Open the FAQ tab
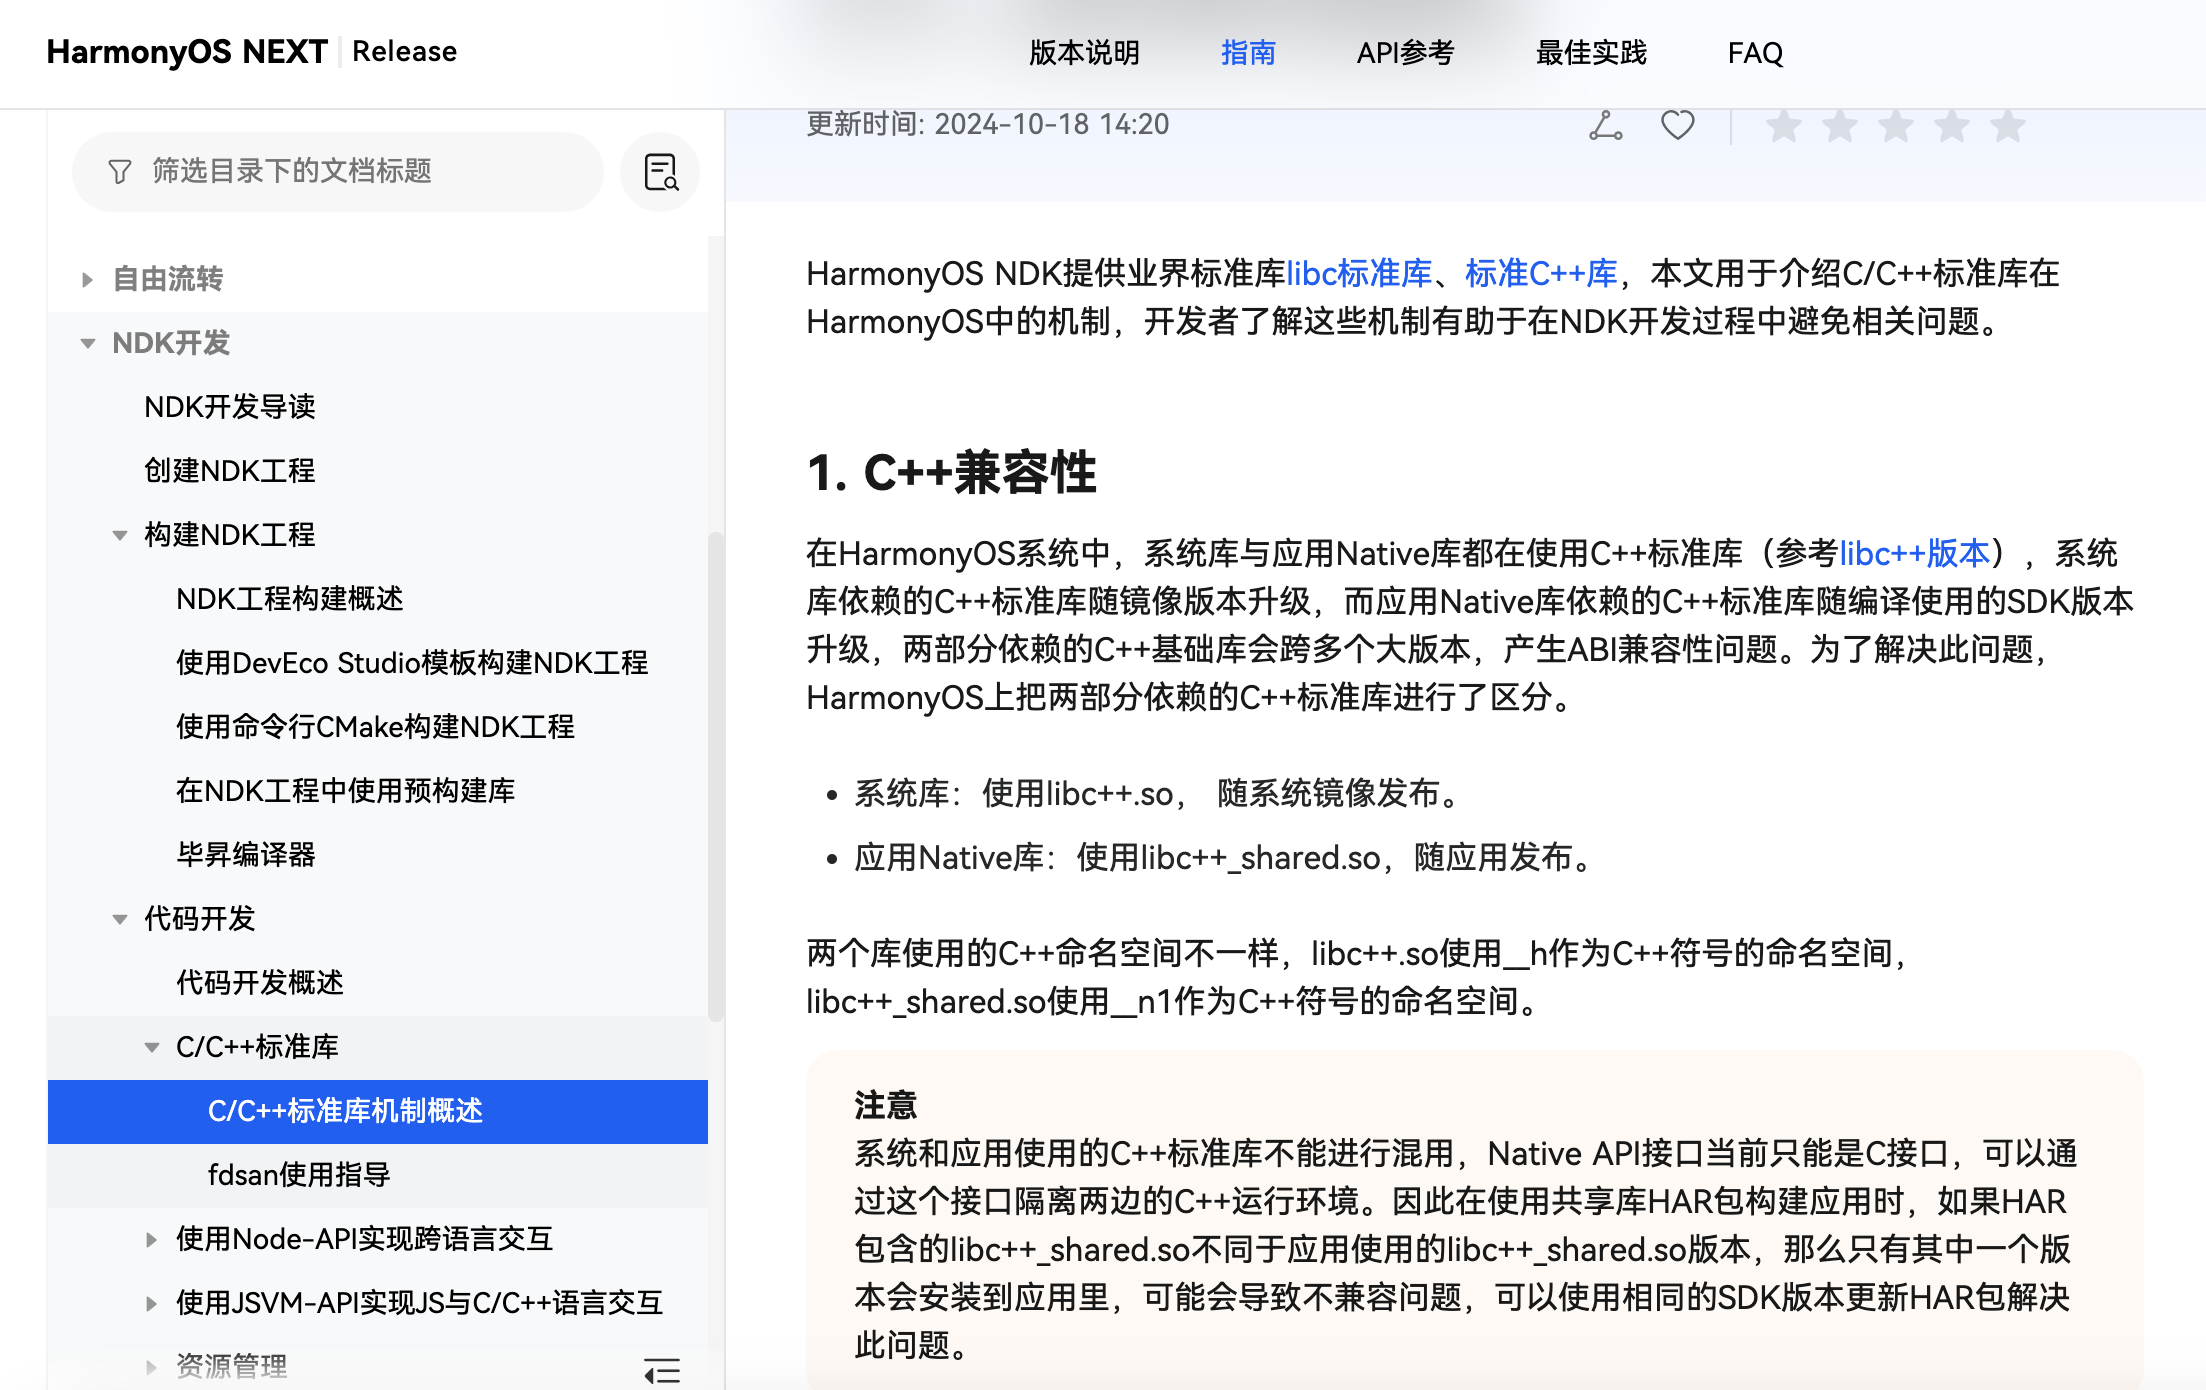The width and height of the screenshot is (2206, 1390). click(1755, 52)
